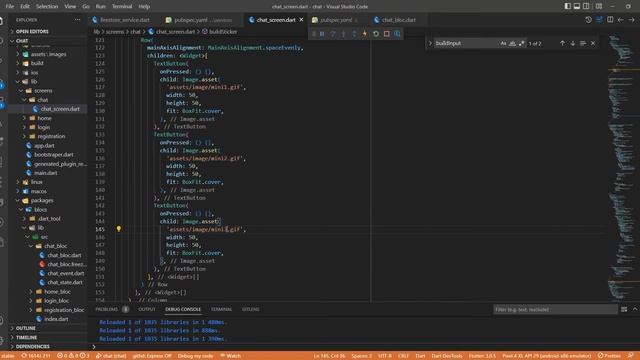Stop debugging with red square icon
Screen dimensions: 640x360
point(387,34)
